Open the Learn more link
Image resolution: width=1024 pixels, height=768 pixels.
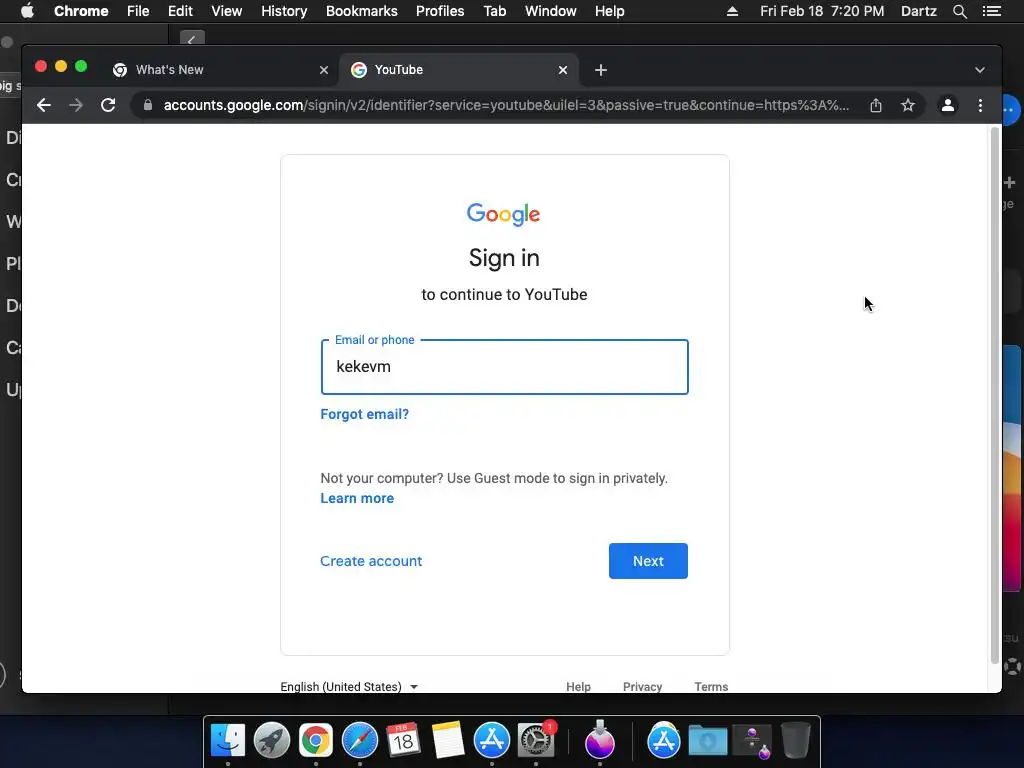click(x=357, y=498)
